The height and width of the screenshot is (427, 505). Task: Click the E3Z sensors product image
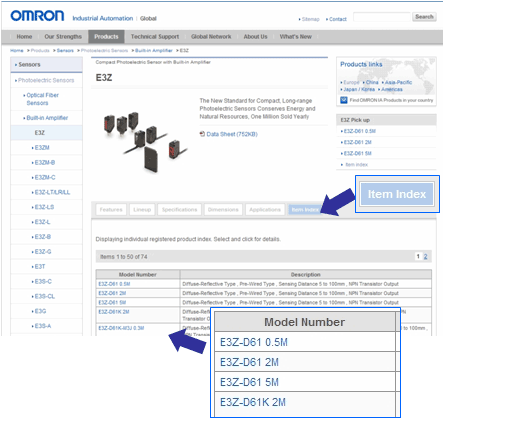pos(144,141)
